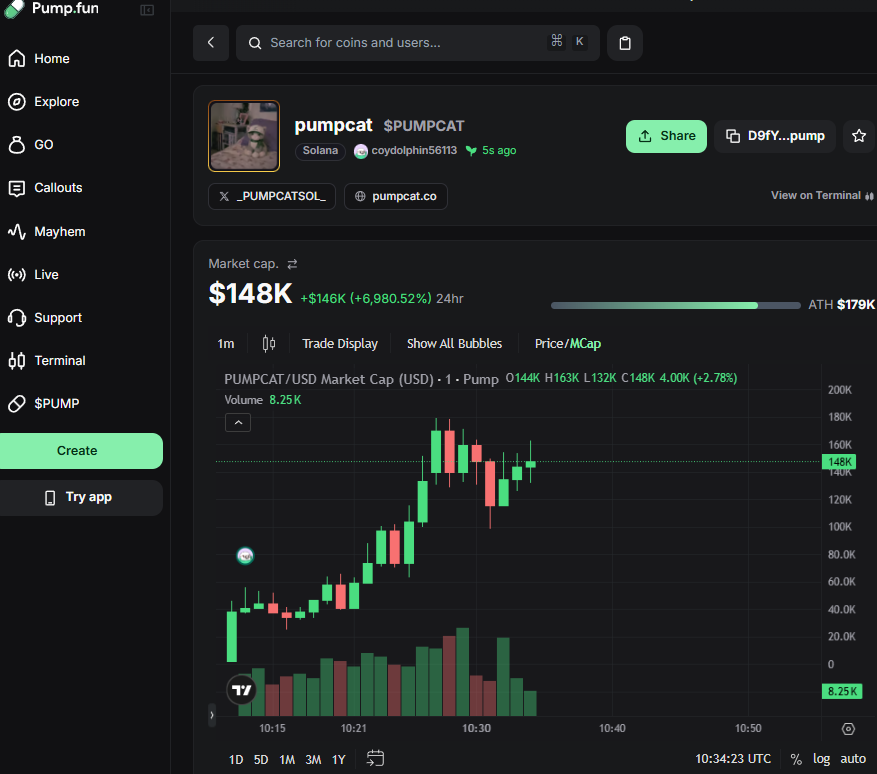877x774 pixels.
Task: Click the PUMPCAT/USD Market Cap title
Action: point(329,379)
